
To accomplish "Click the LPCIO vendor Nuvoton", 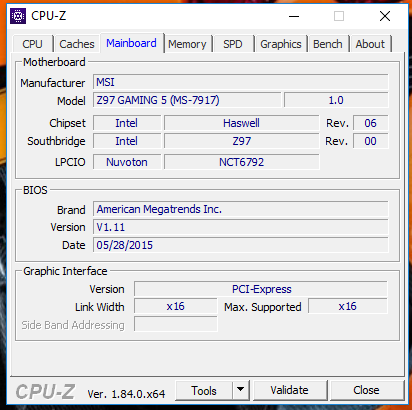I will click(127, 162).
